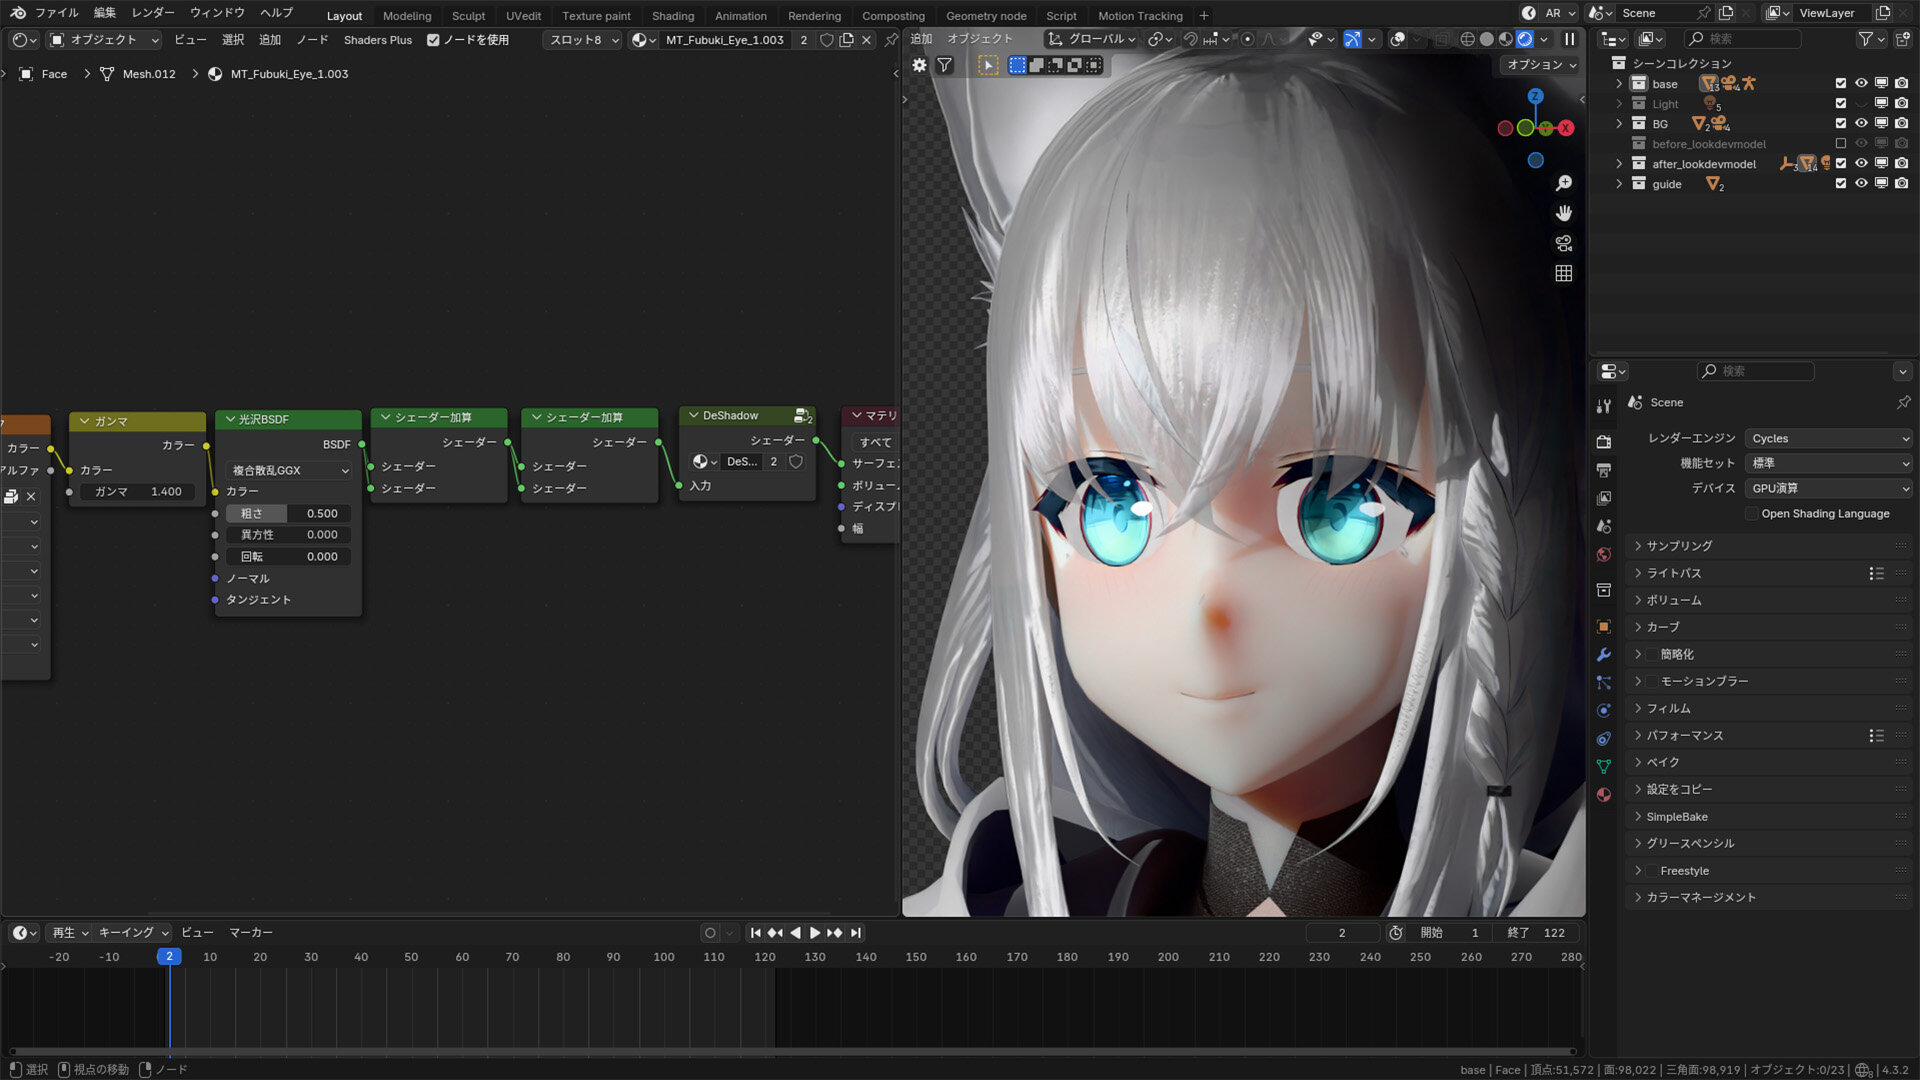Open the Physics properties icon

[1604, 710]
